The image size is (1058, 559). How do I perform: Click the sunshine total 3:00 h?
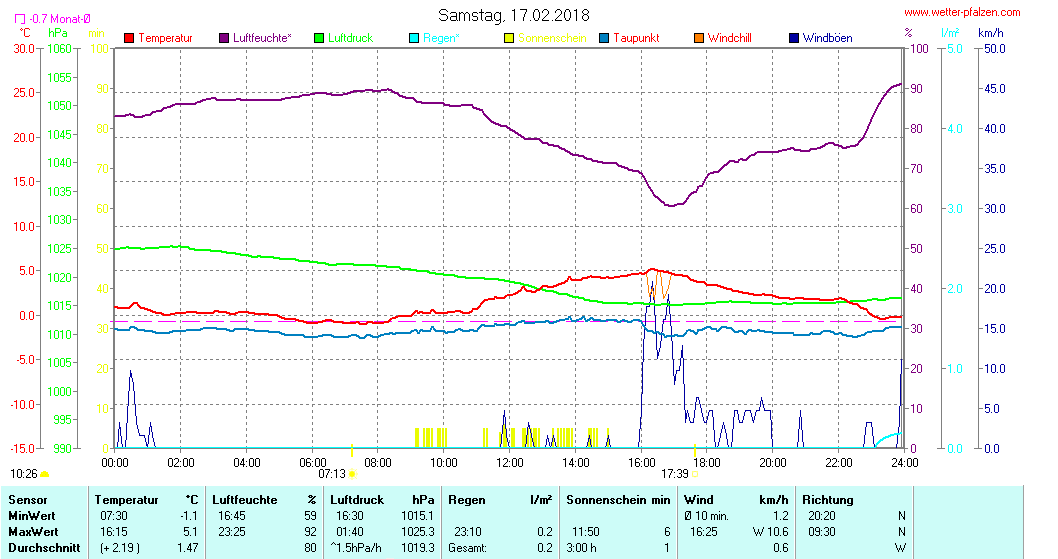point(581,548)
